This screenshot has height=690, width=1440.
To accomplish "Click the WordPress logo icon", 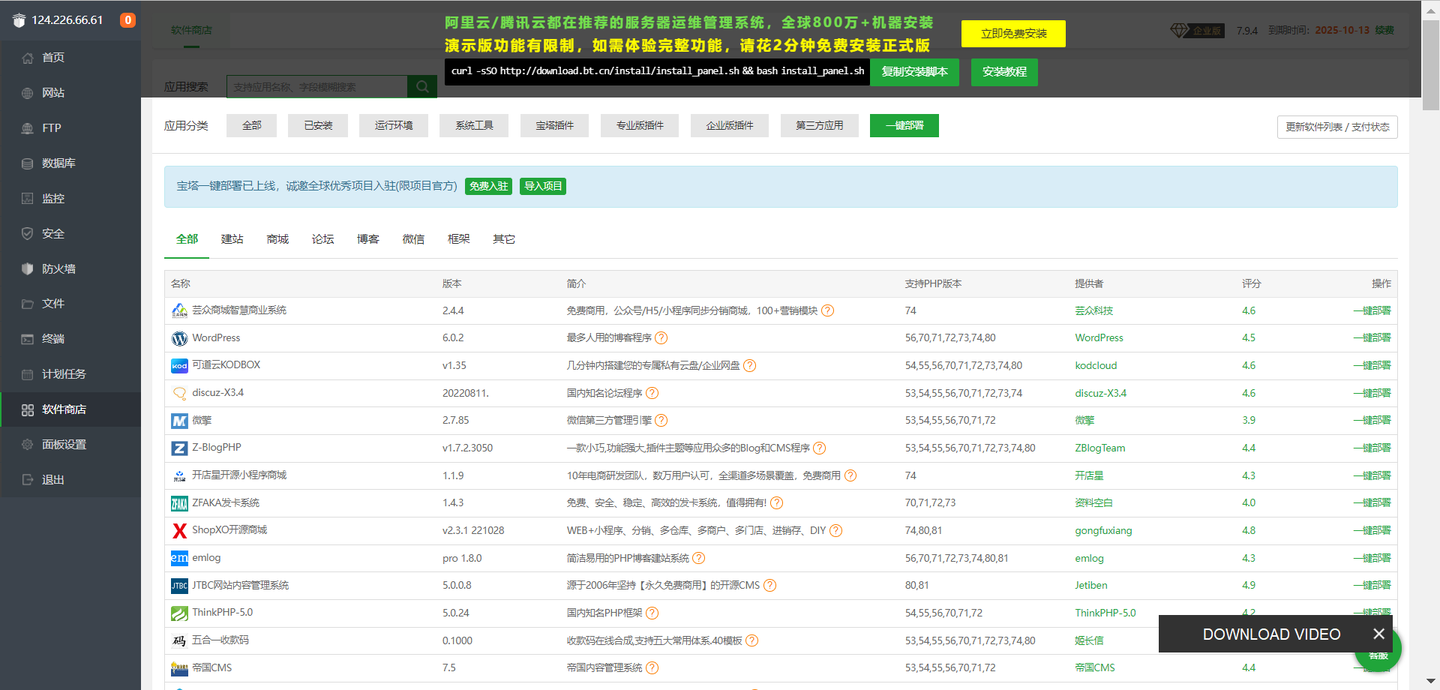I will [x=180, y=338].
